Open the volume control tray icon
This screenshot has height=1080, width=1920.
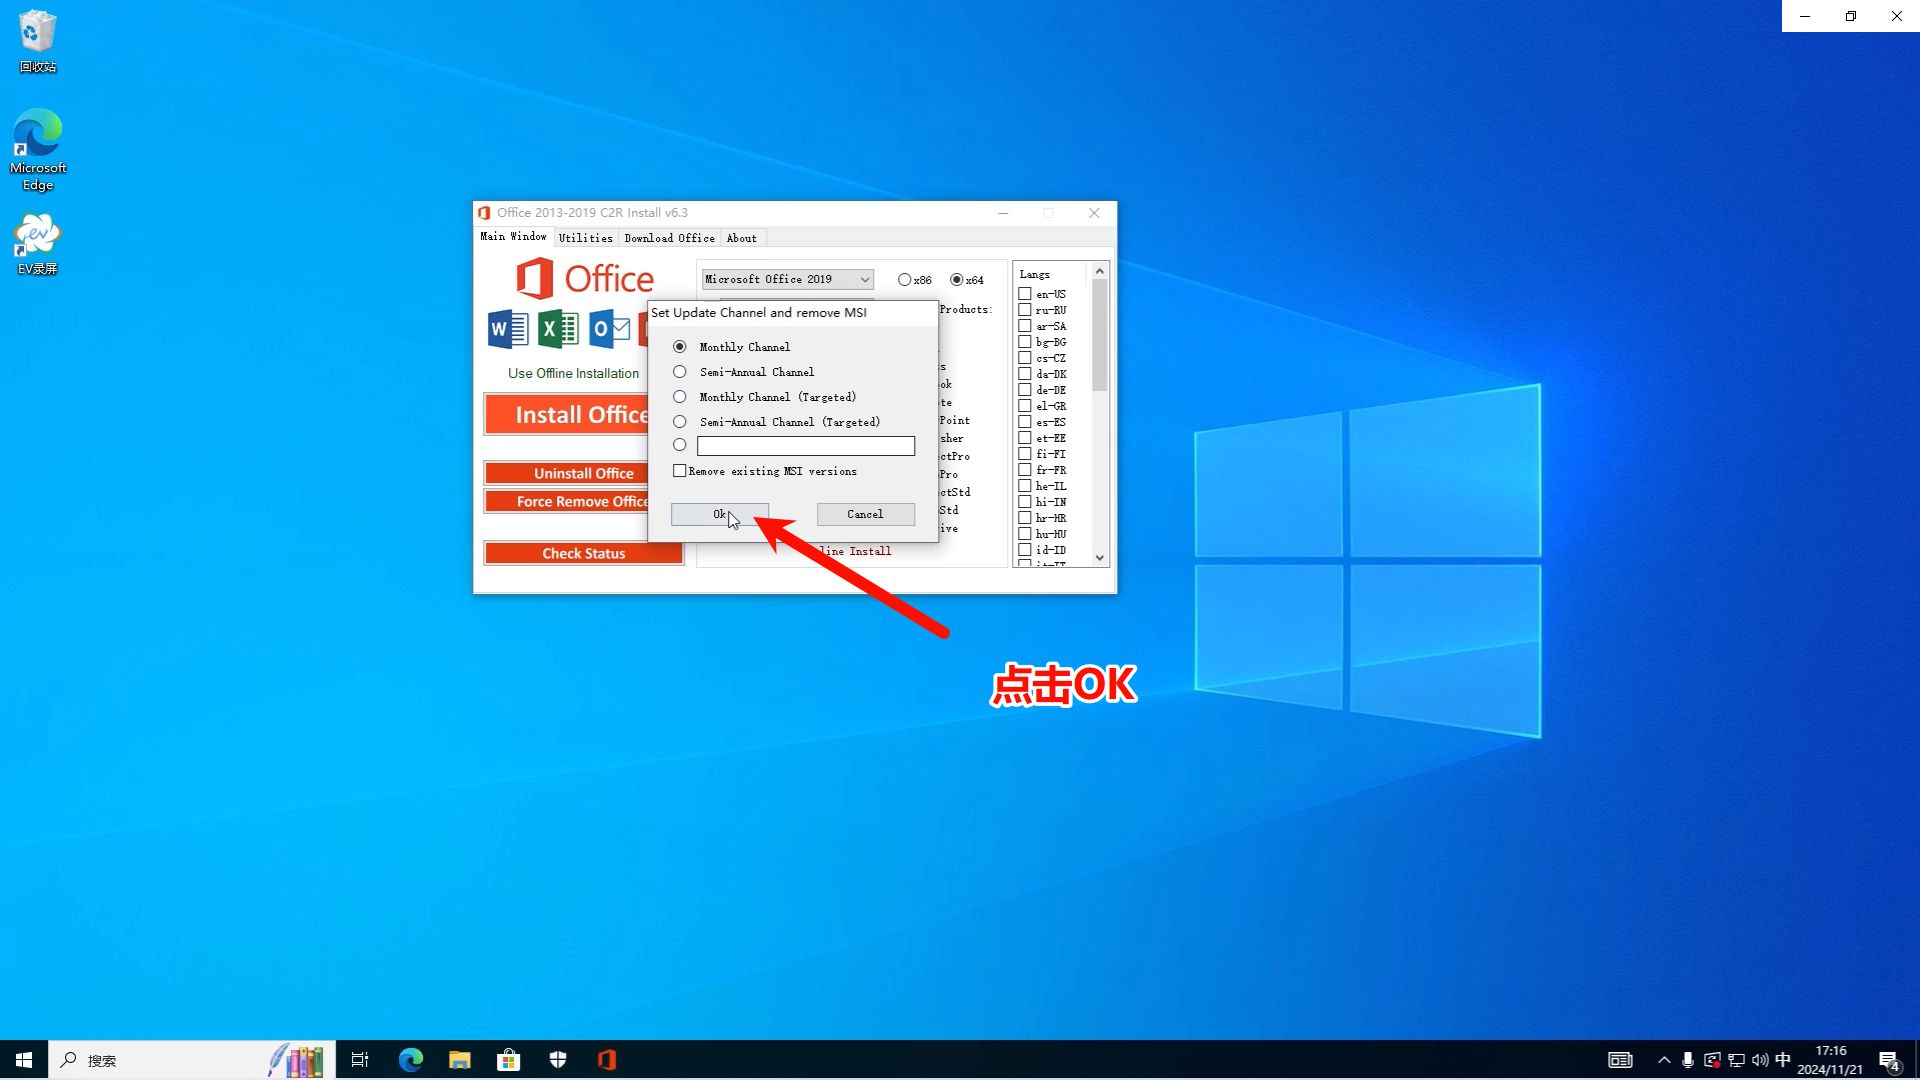[x=1760, y=1060]
